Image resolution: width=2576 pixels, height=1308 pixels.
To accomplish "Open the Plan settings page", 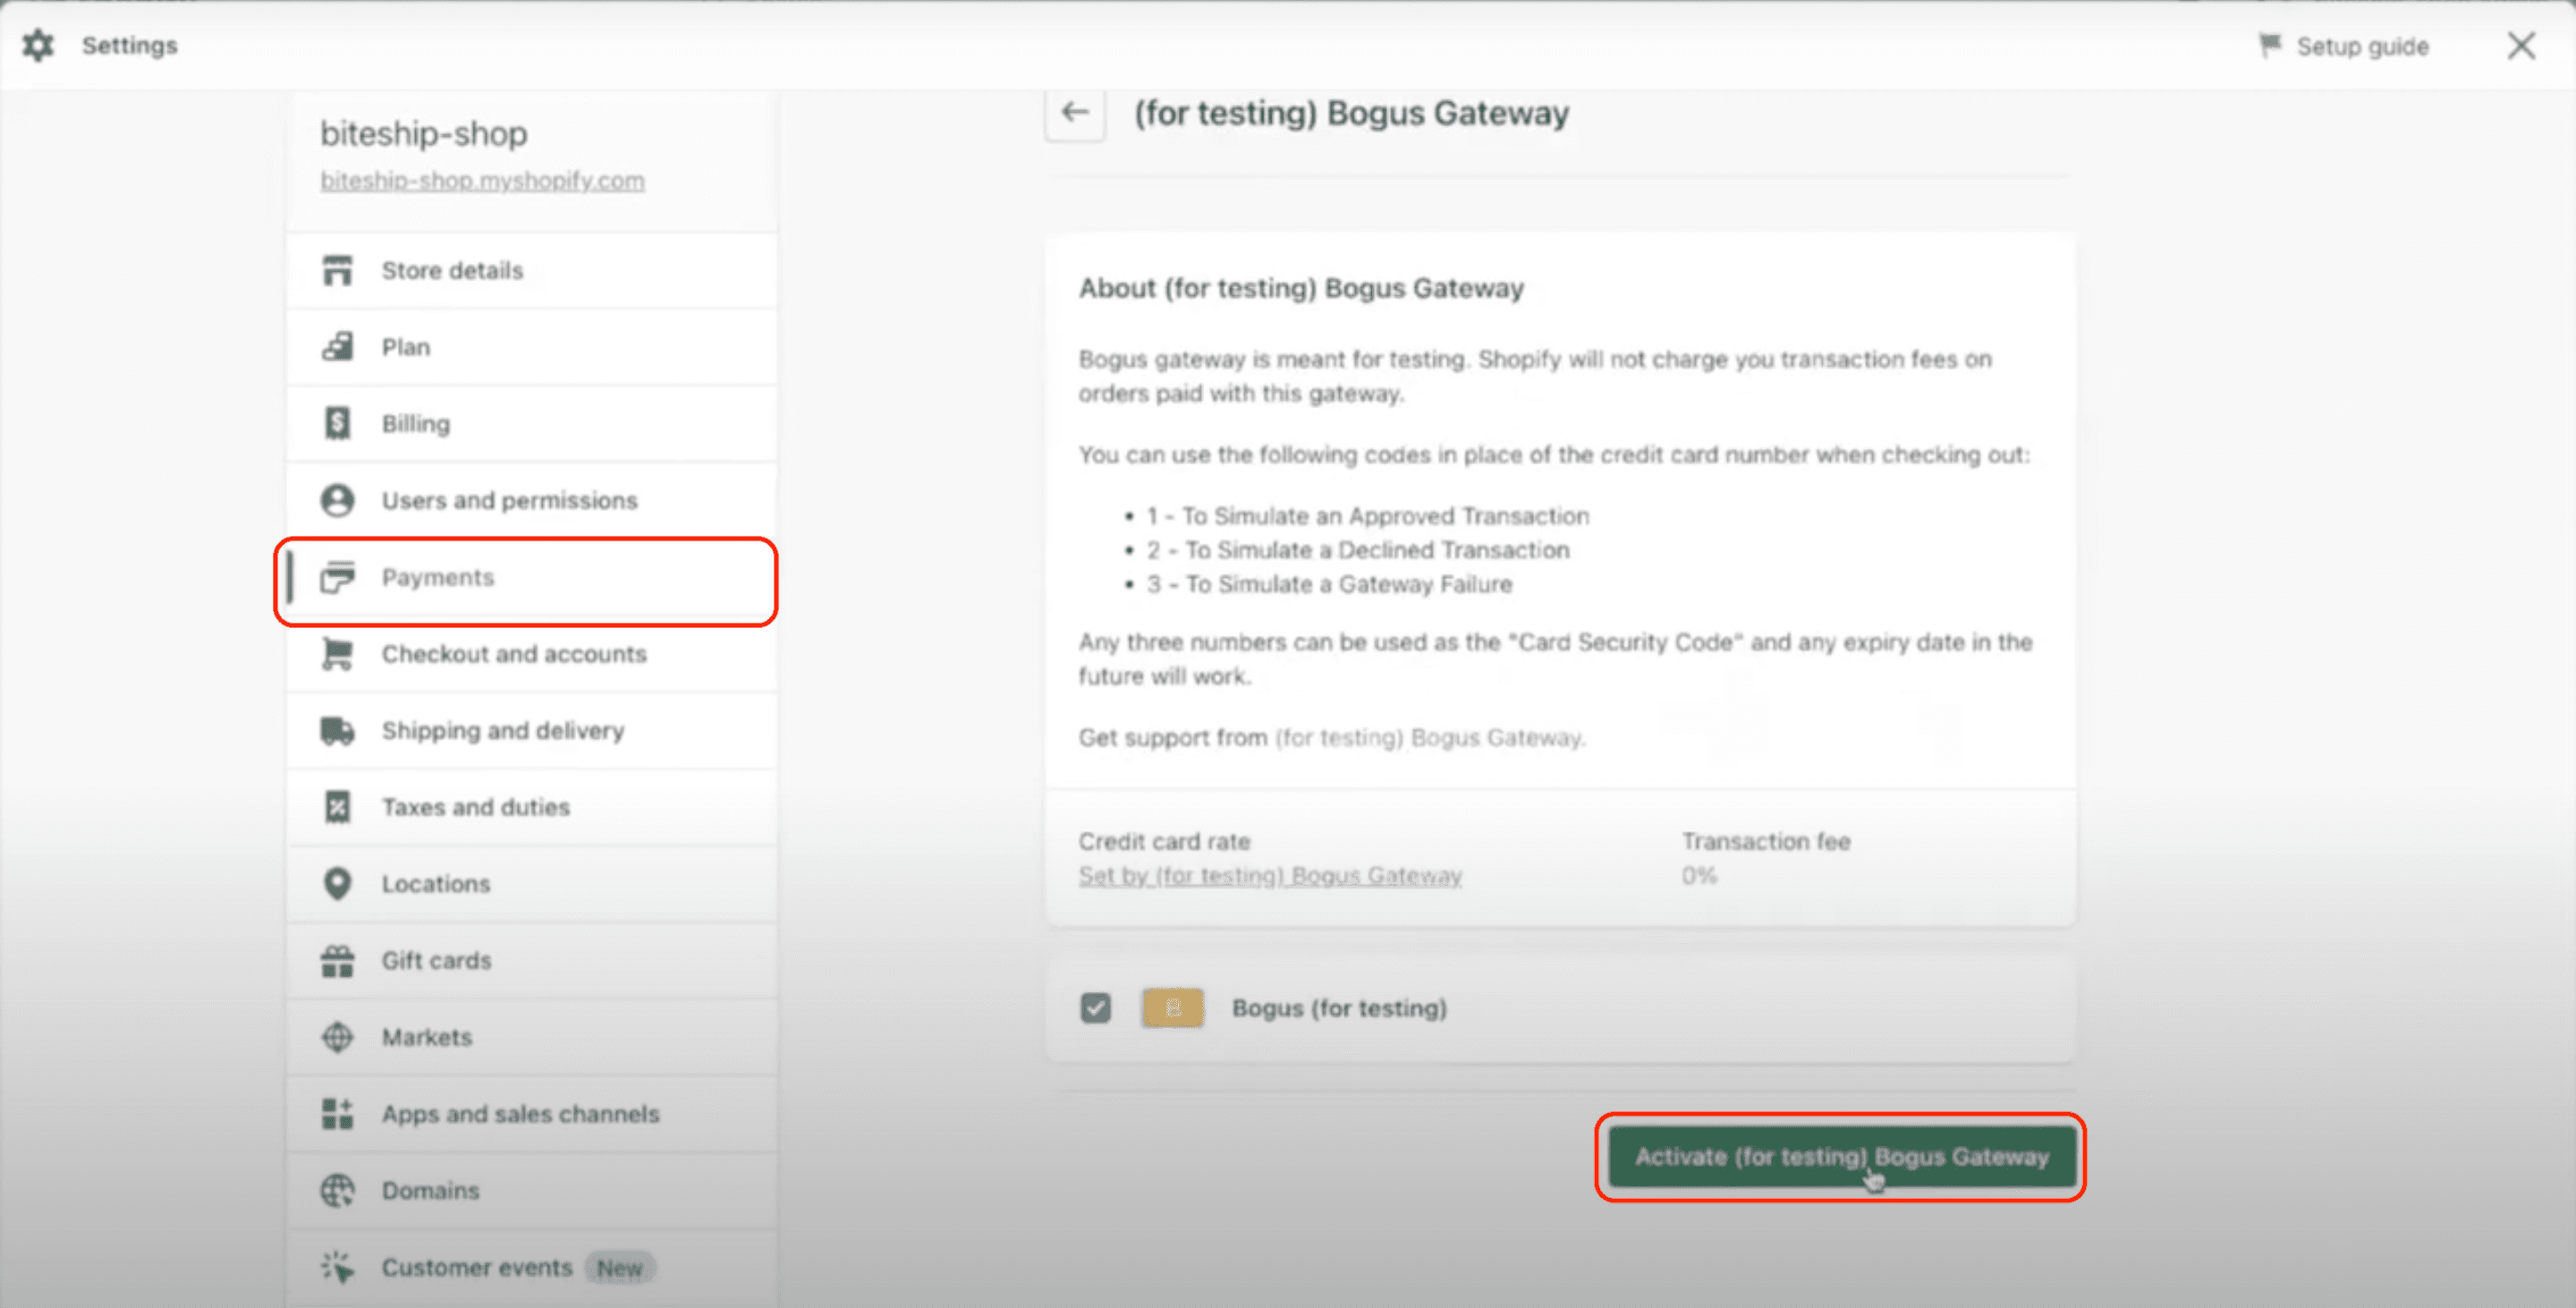I will (x=531, y=347).
